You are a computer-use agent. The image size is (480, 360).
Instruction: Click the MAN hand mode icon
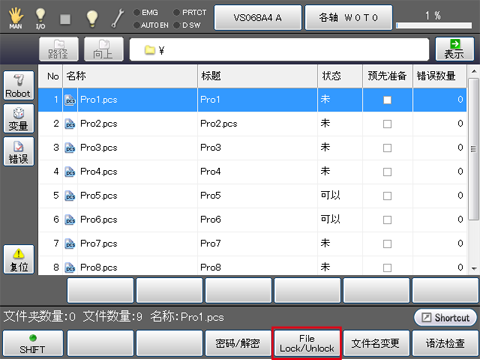16,18
